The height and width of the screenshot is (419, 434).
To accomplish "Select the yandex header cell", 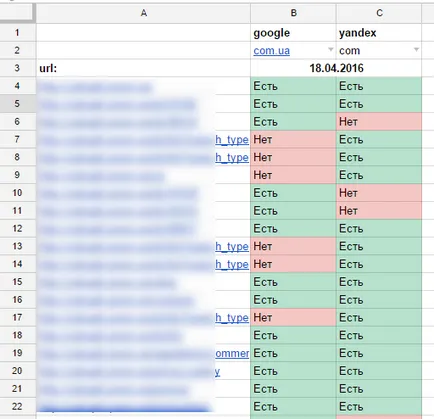I will point(379,33).
